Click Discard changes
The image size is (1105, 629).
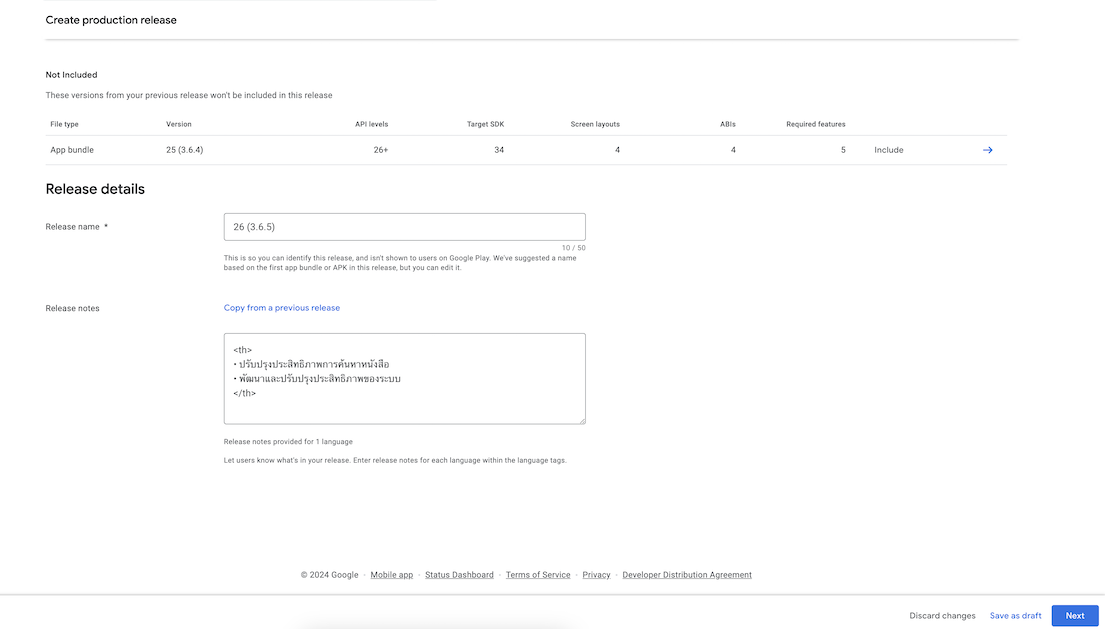(x=942, y=616)
